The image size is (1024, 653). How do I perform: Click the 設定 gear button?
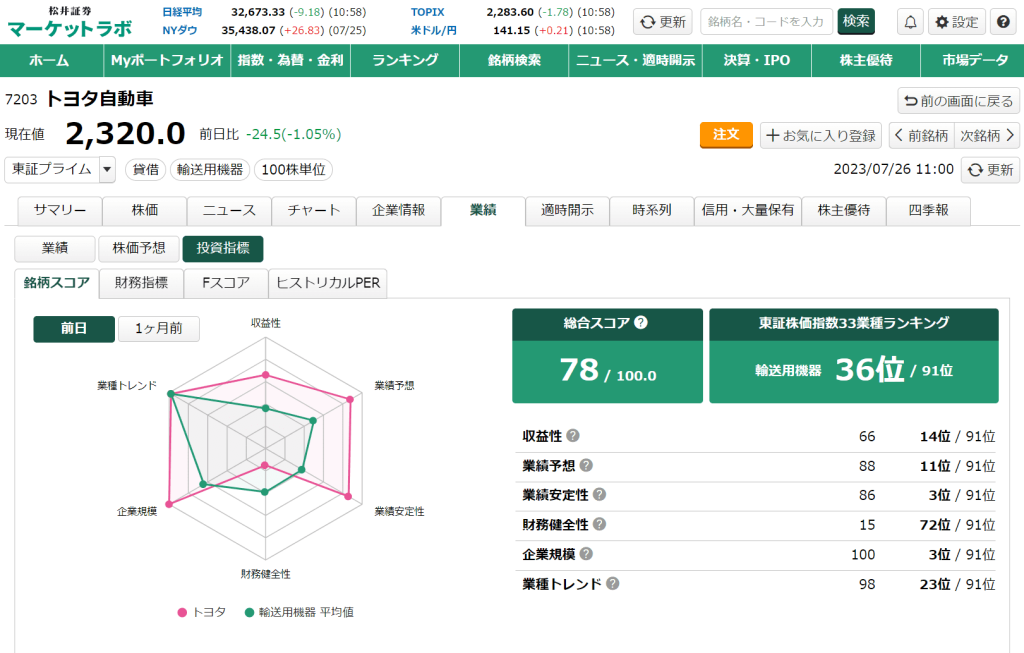957,22
